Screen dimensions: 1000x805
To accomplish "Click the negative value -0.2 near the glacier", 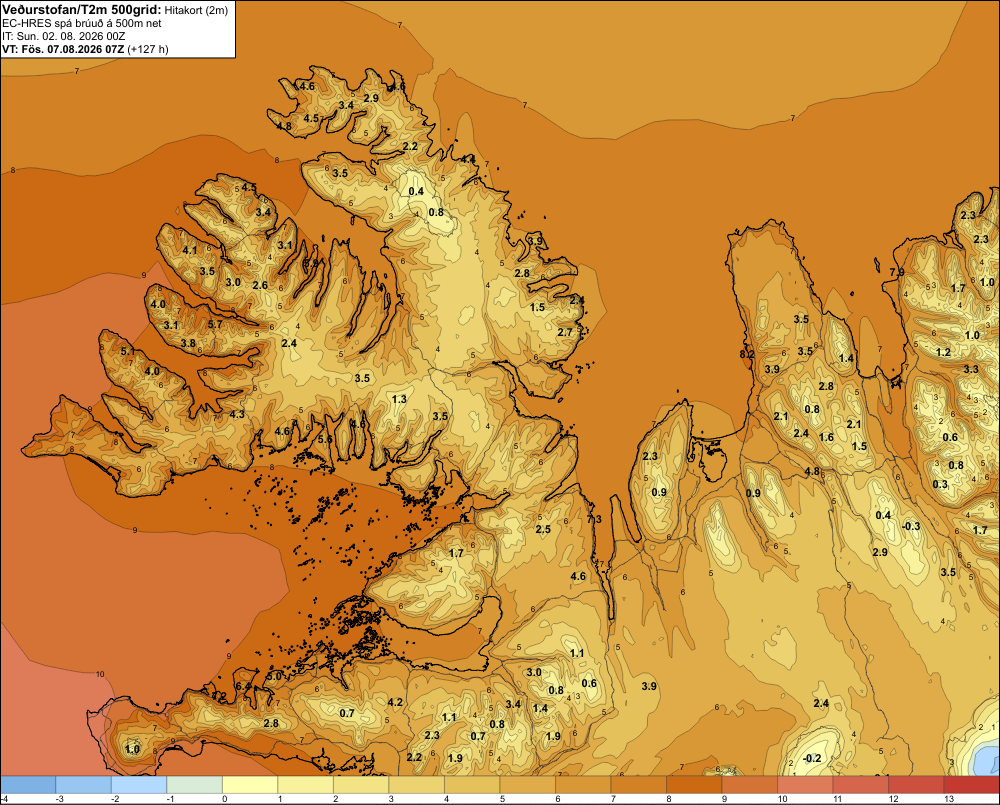I will [812, 758].
